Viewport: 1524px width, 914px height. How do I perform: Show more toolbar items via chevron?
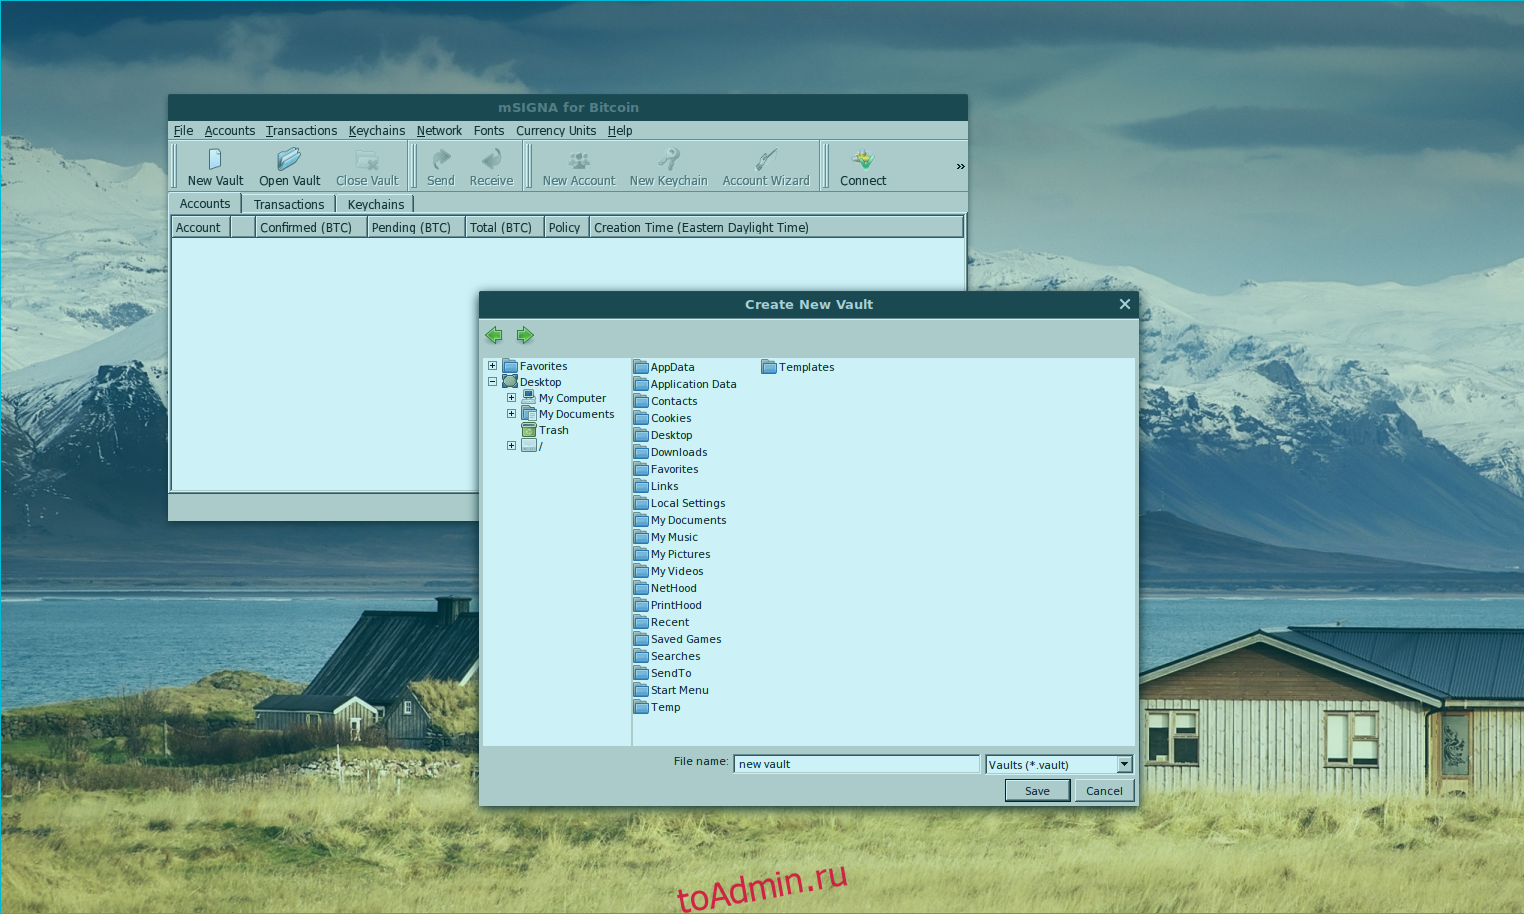960,167
